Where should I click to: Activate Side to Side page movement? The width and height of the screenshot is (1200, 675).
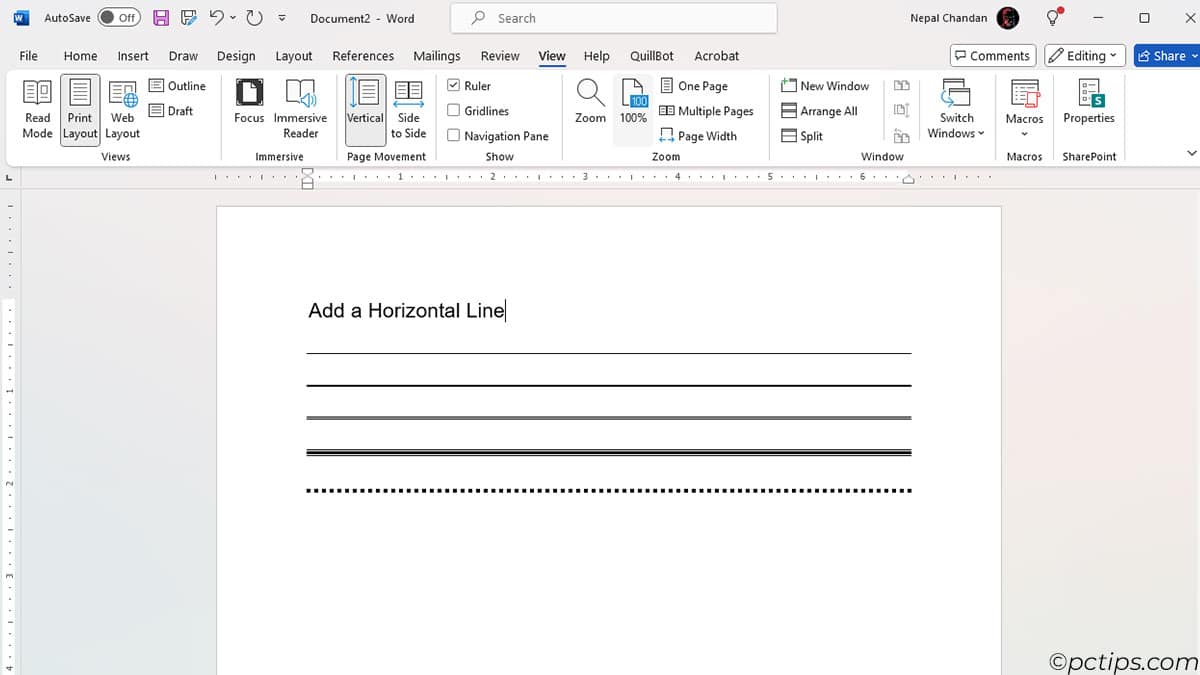[x=408, y=108]
